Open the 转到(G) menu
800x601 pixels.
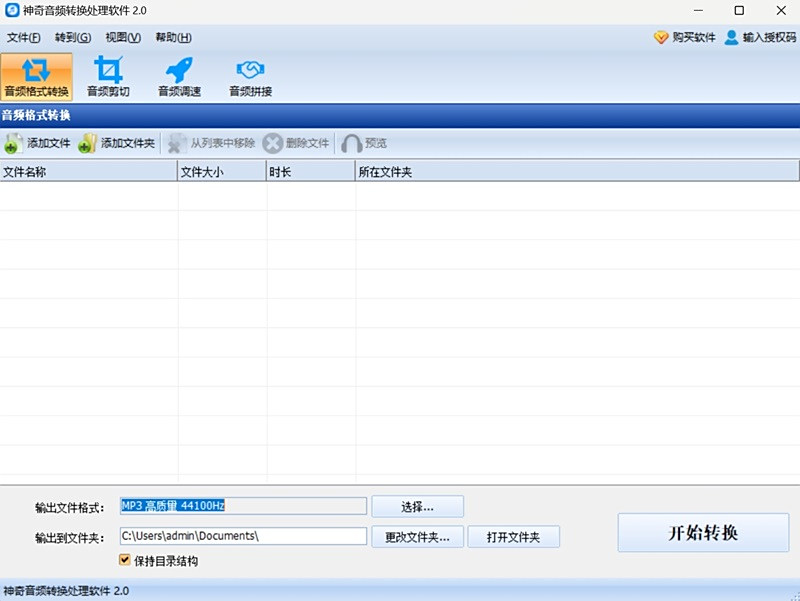point(73,37)
